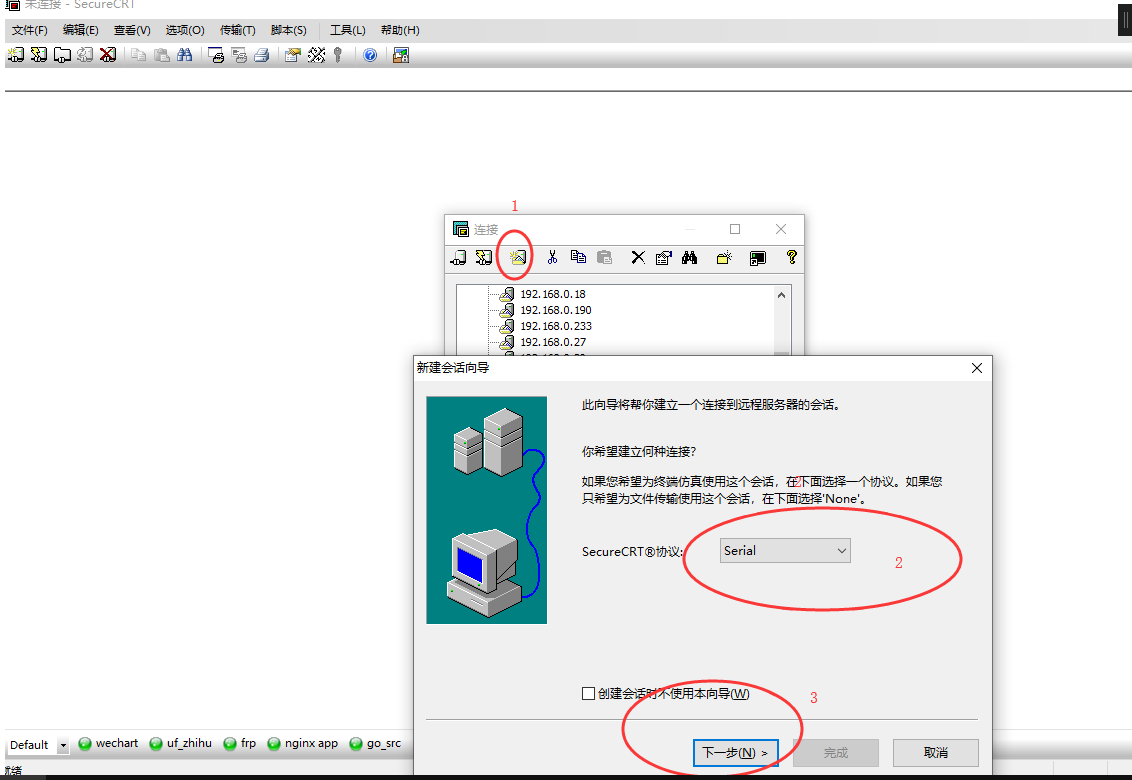Open the 查看(V) menu
This screenshot has height=780, width=1132.
pos(132,30)
